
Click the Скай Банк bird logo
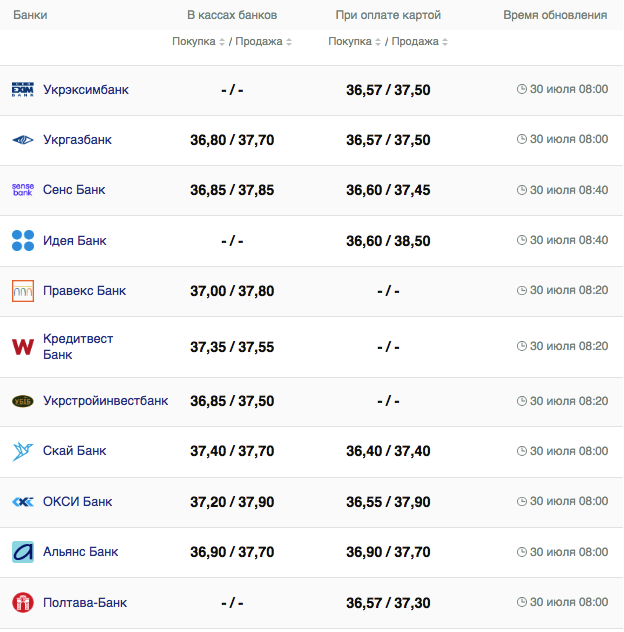click(x=23, y=451)
